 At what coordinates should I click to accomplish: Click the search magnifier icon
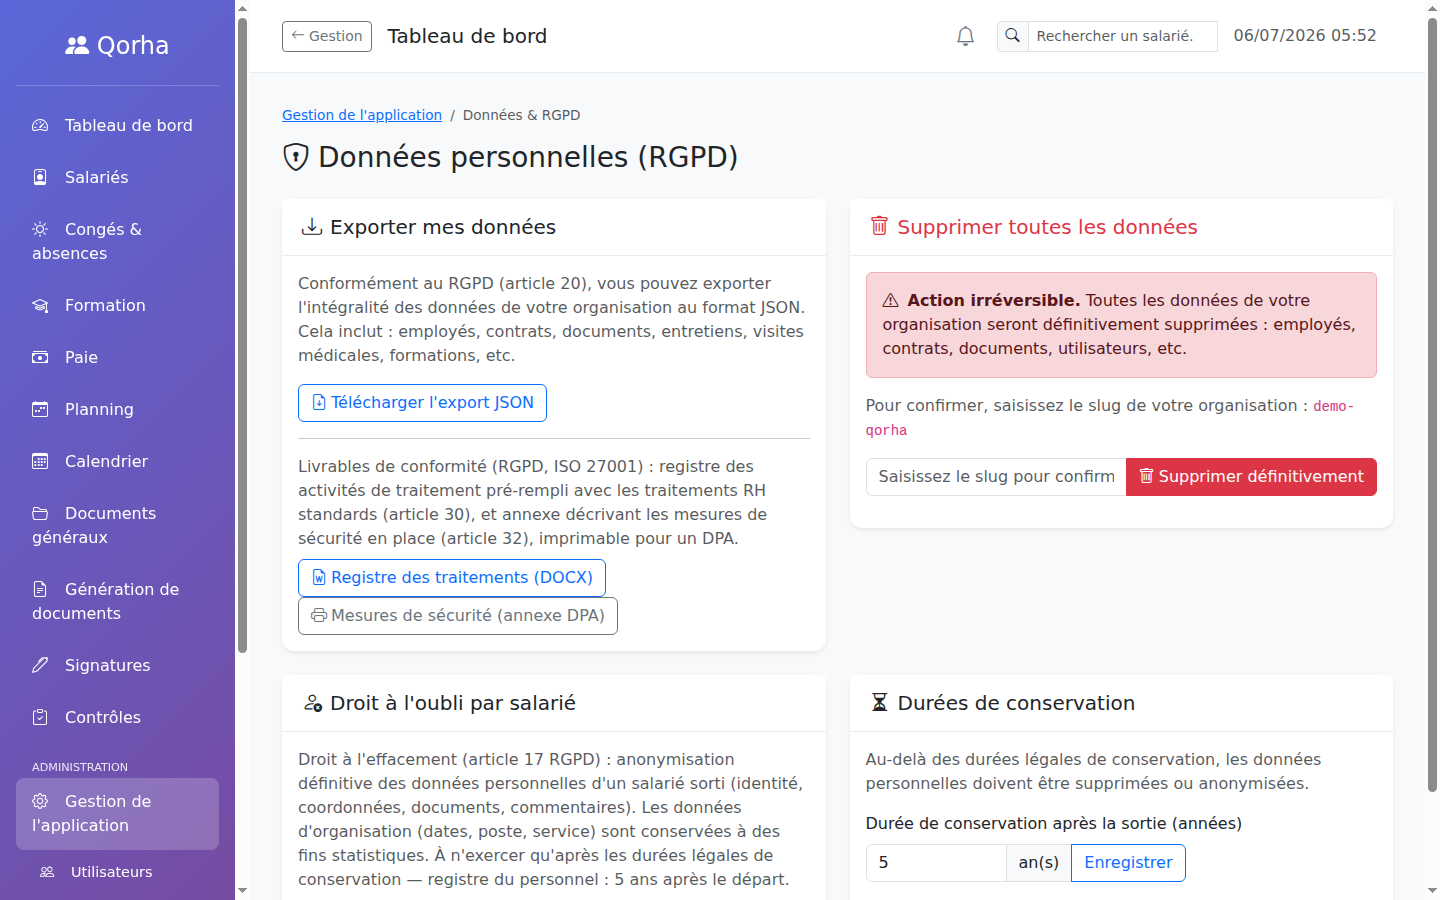(x=1012, y=36)
